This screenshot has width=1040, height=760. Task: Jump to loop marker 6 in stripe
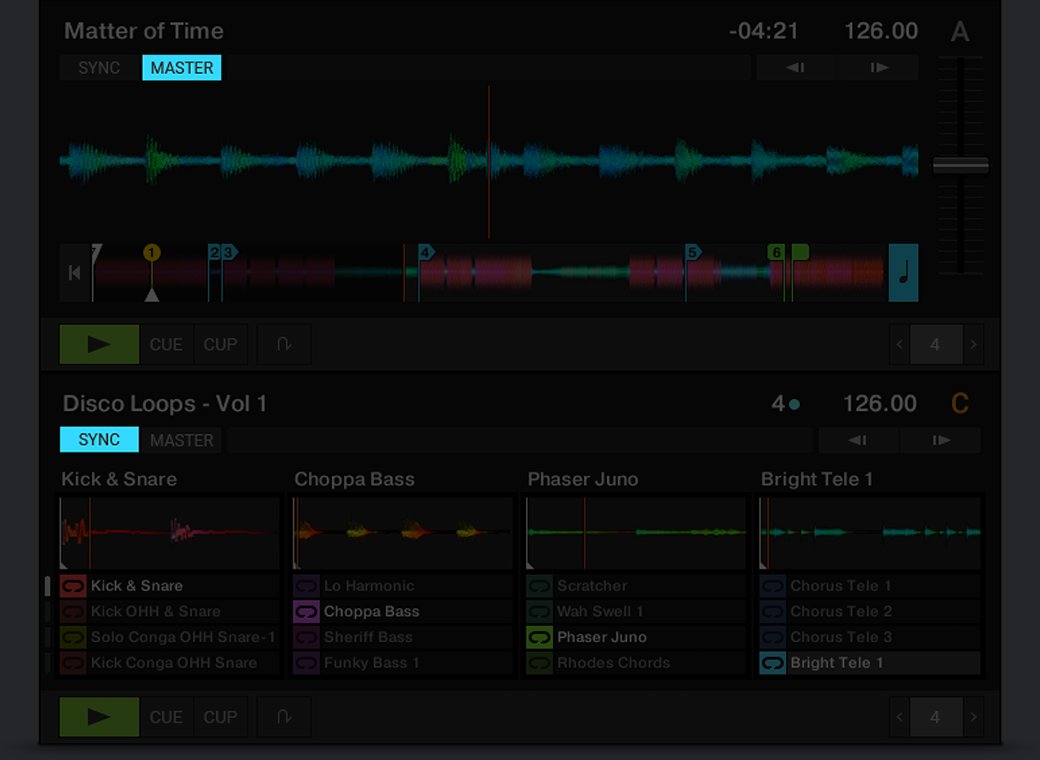[776, 252]
